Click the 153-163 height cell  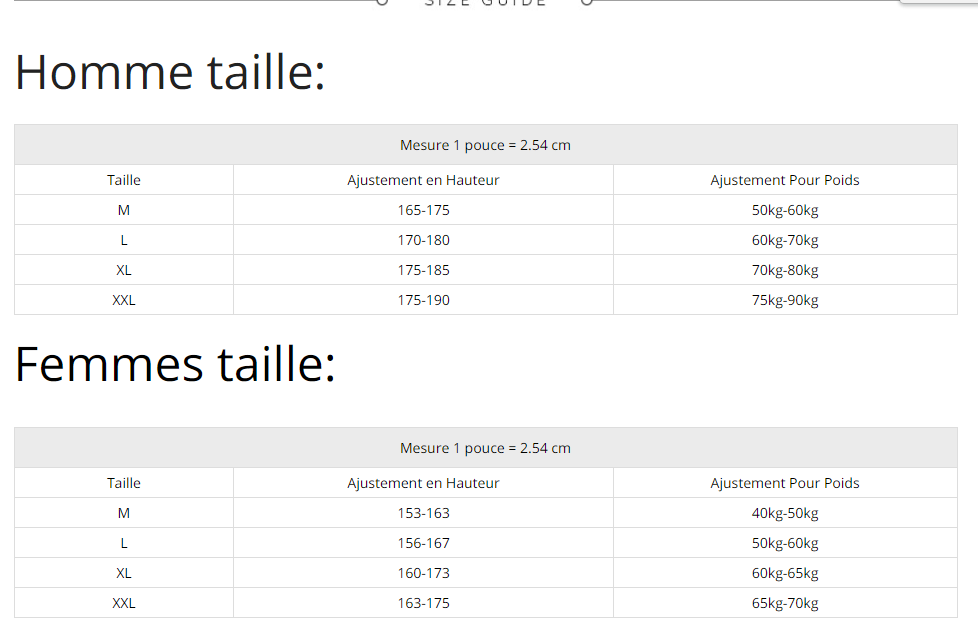[423, 513]
